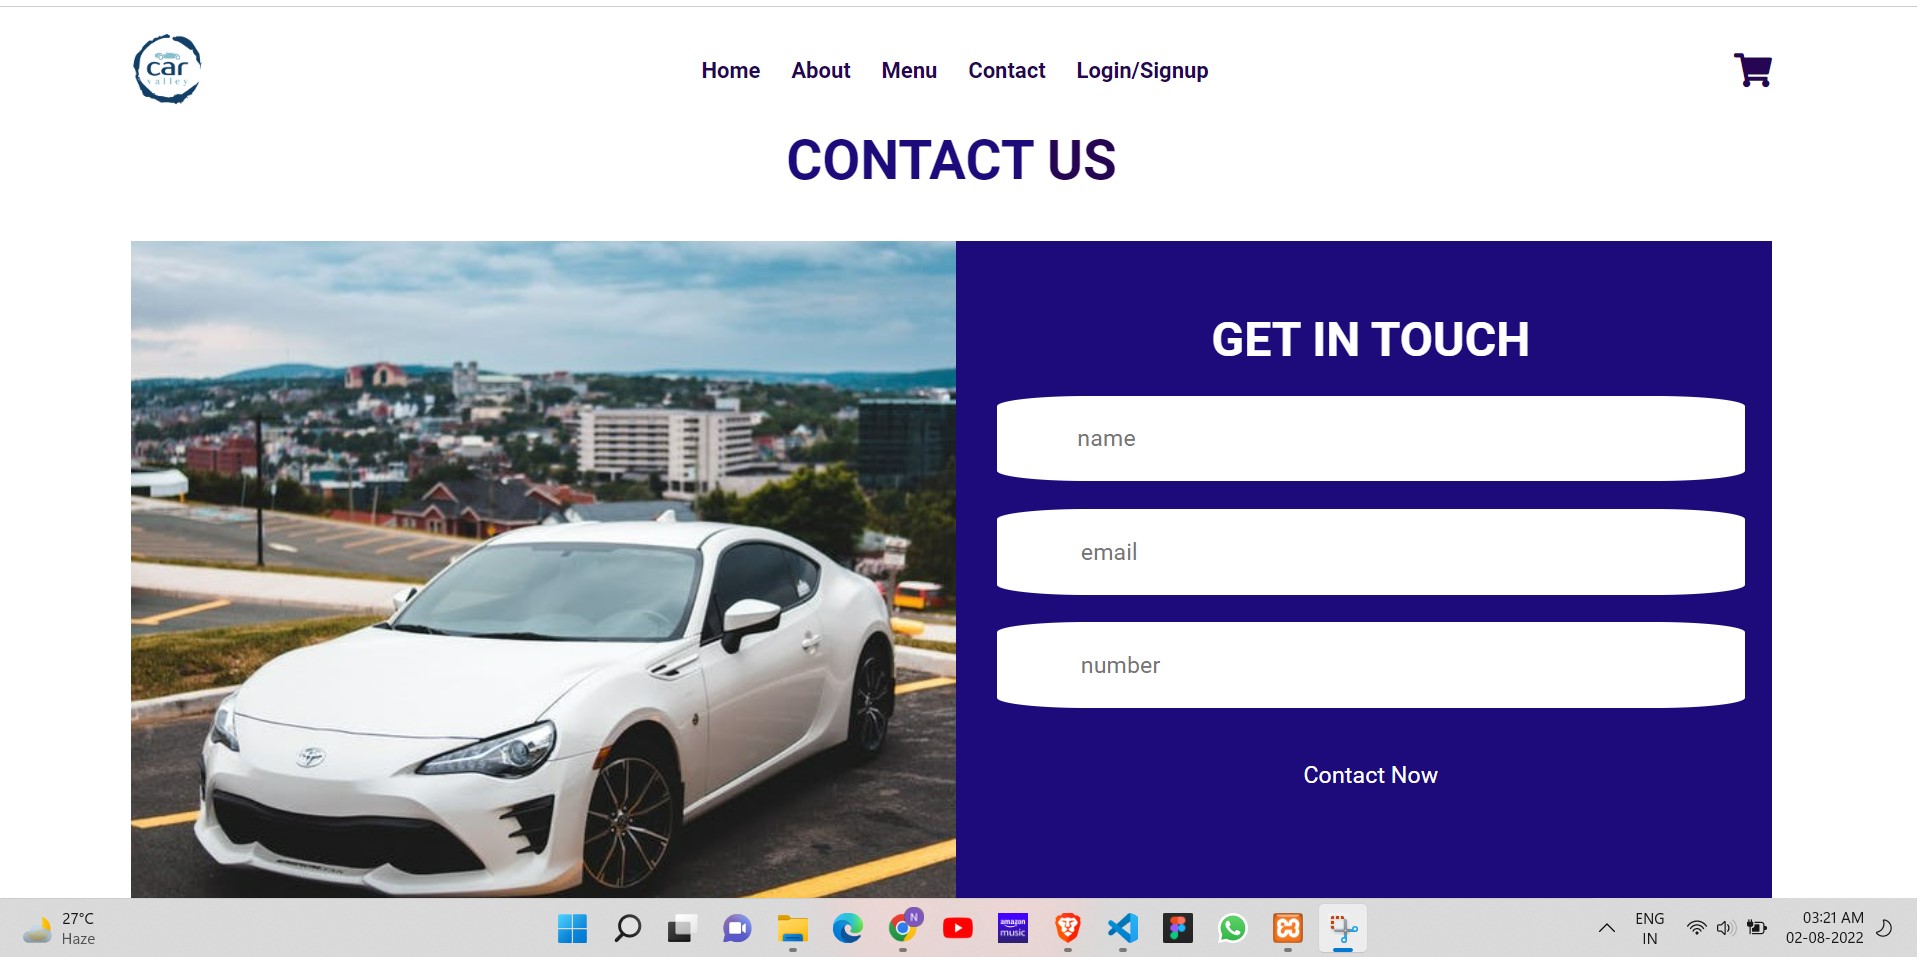The width and height of the screenshot is (1917, 957).
Task: Open the shopping cart icon
Action: 1752,70
